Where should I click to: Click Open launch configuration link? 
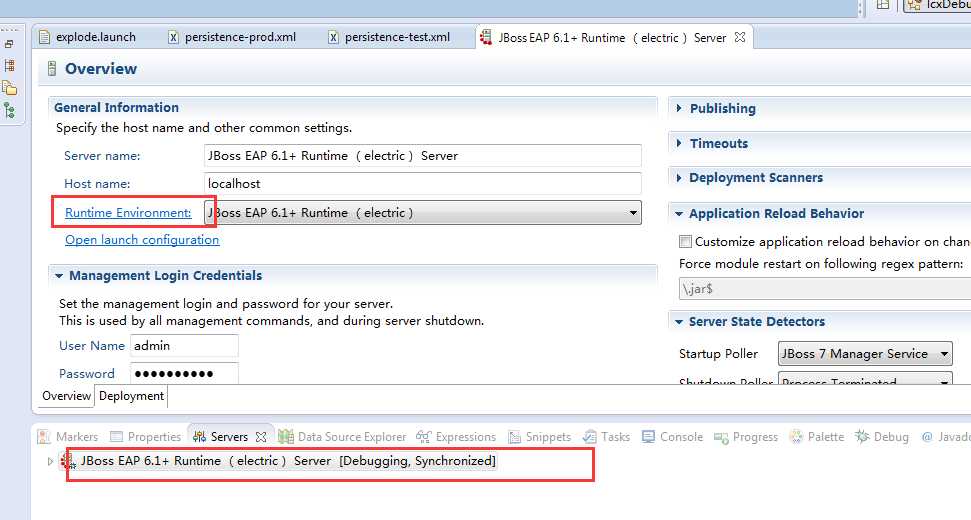(142, 240)
